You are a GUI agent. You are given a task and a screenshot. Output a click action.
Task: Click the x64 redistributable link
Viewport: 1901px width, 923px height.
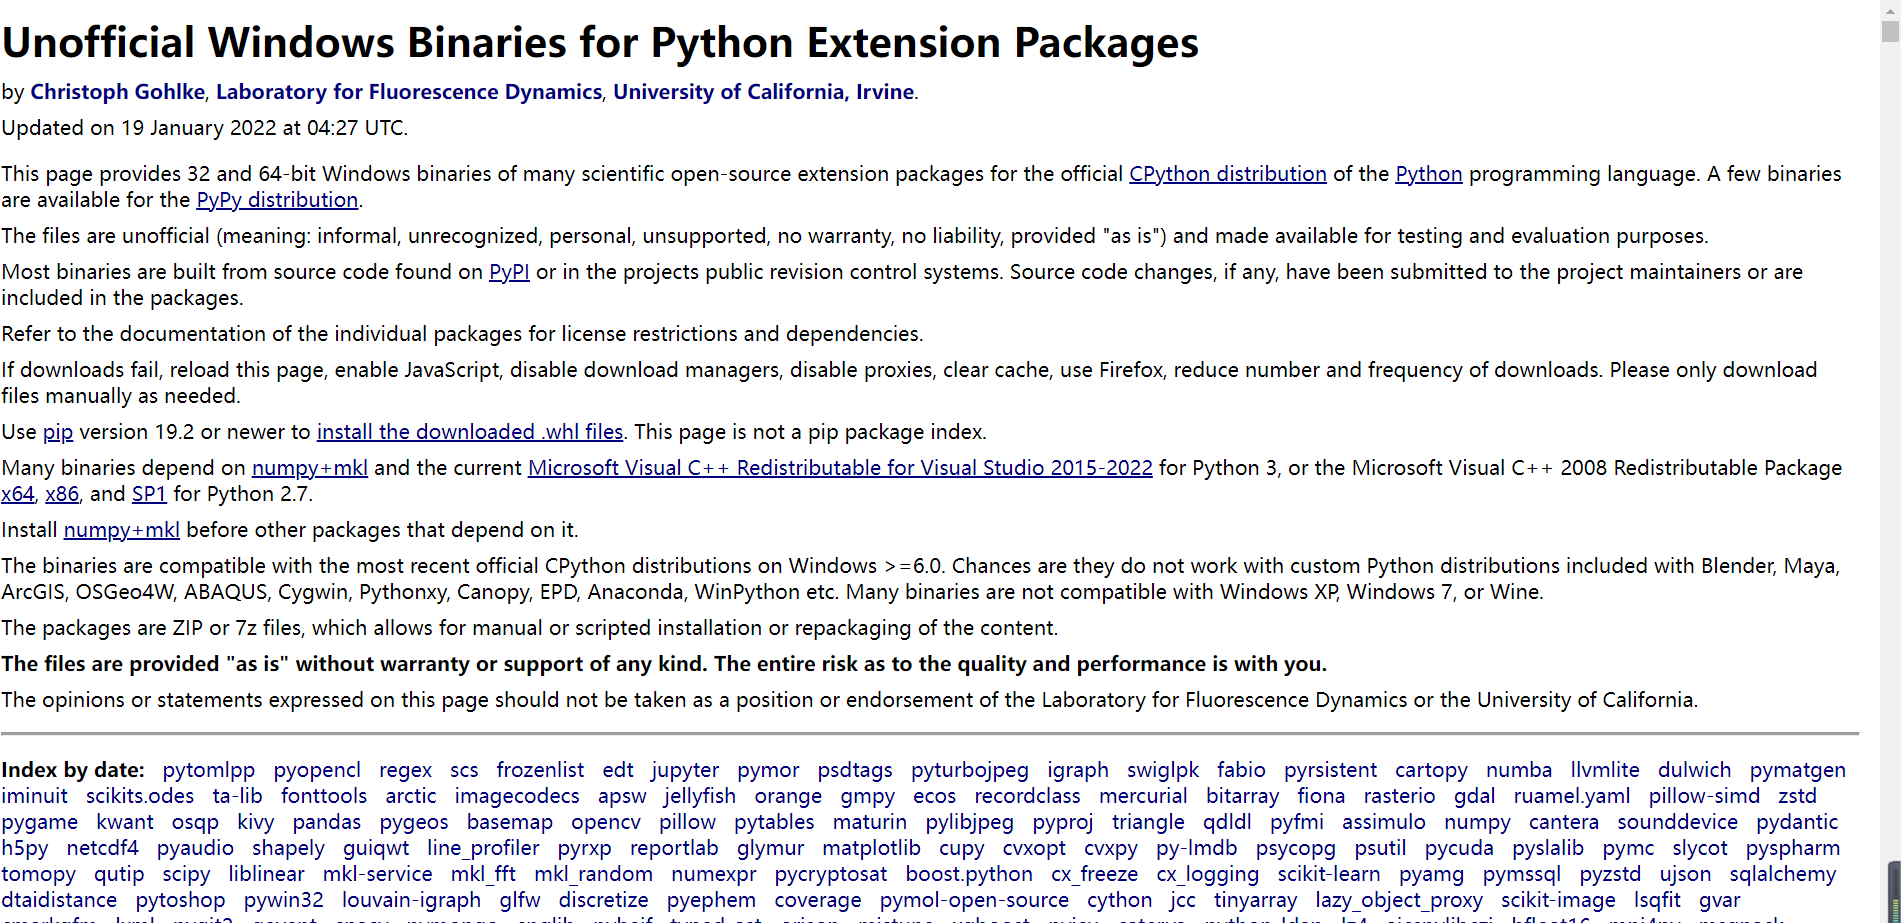point(18,494)
